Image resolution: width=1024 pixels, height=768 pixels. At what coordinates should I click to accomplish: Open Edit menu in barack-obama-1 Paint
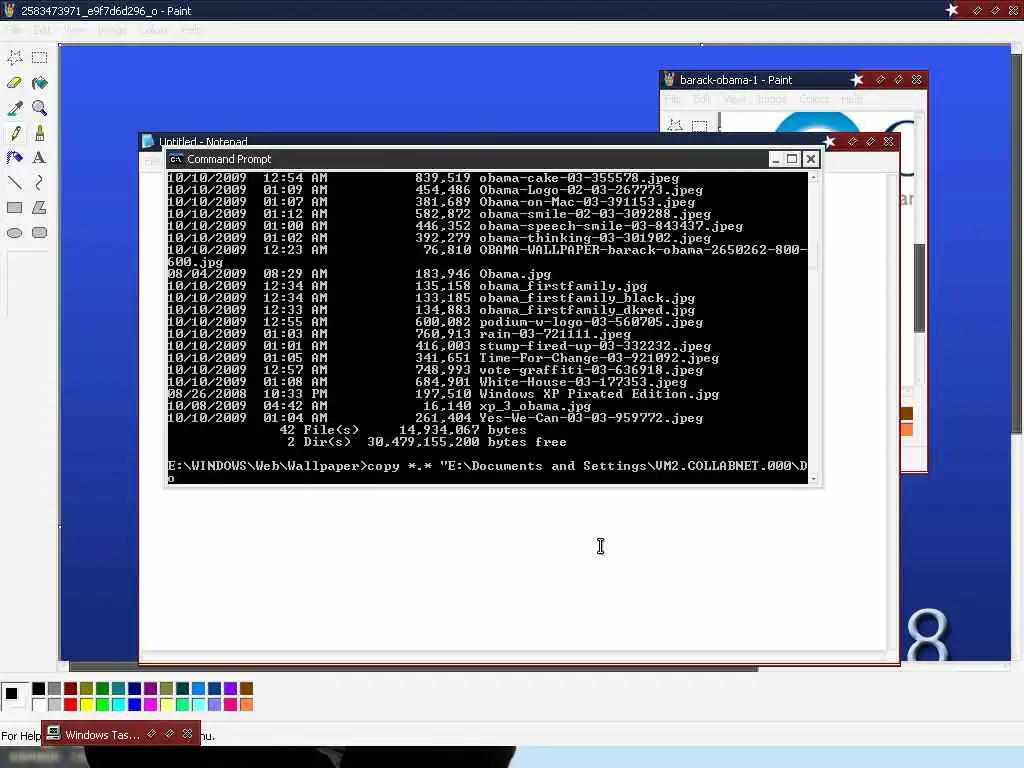tap(702, 99)
